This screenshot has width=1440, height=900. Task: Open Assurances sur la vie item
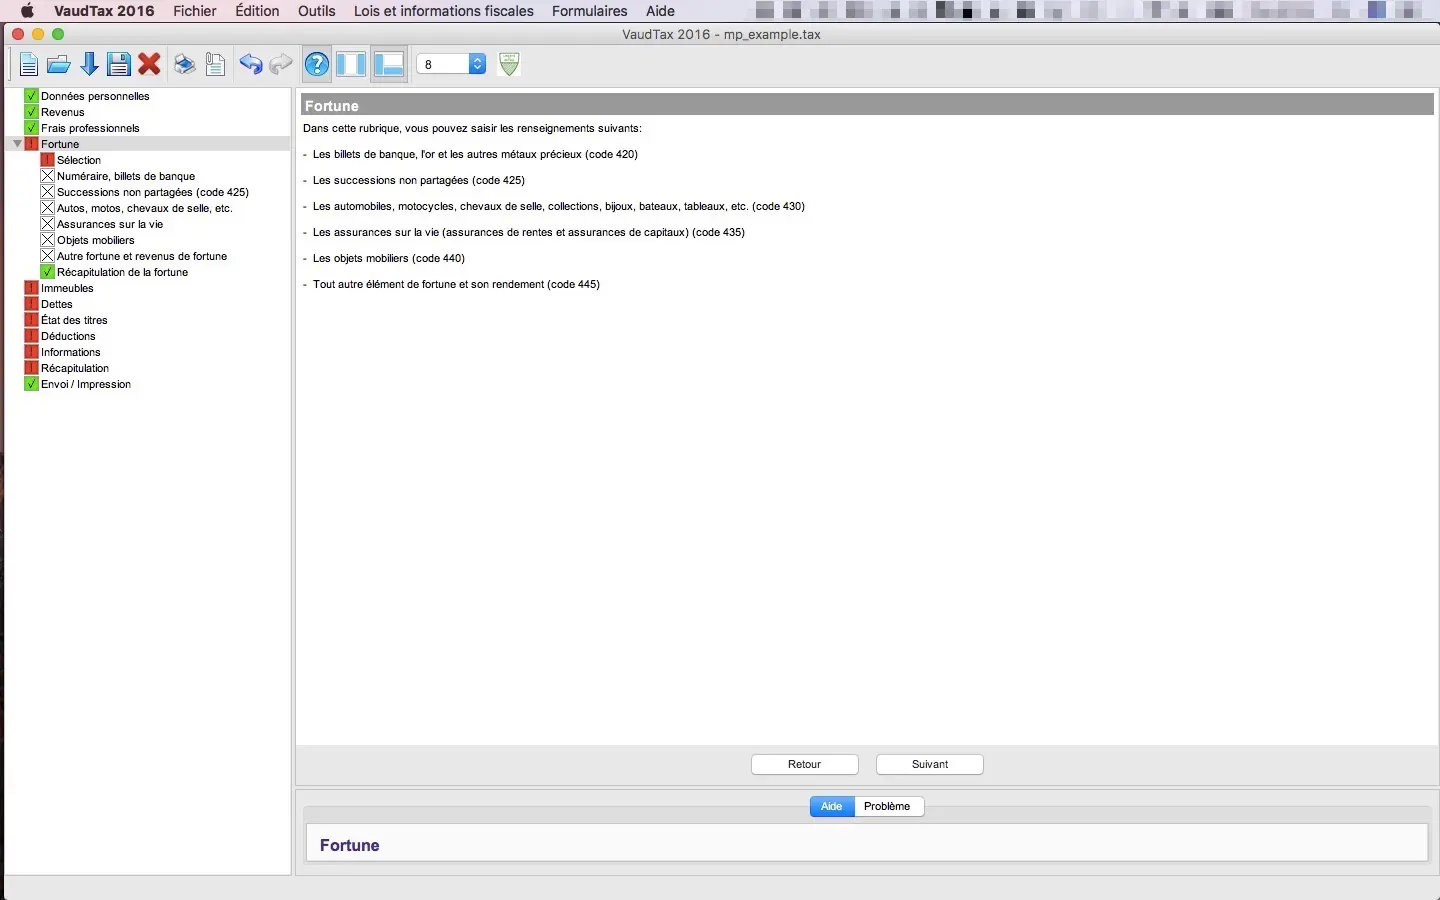coord(110,224)
